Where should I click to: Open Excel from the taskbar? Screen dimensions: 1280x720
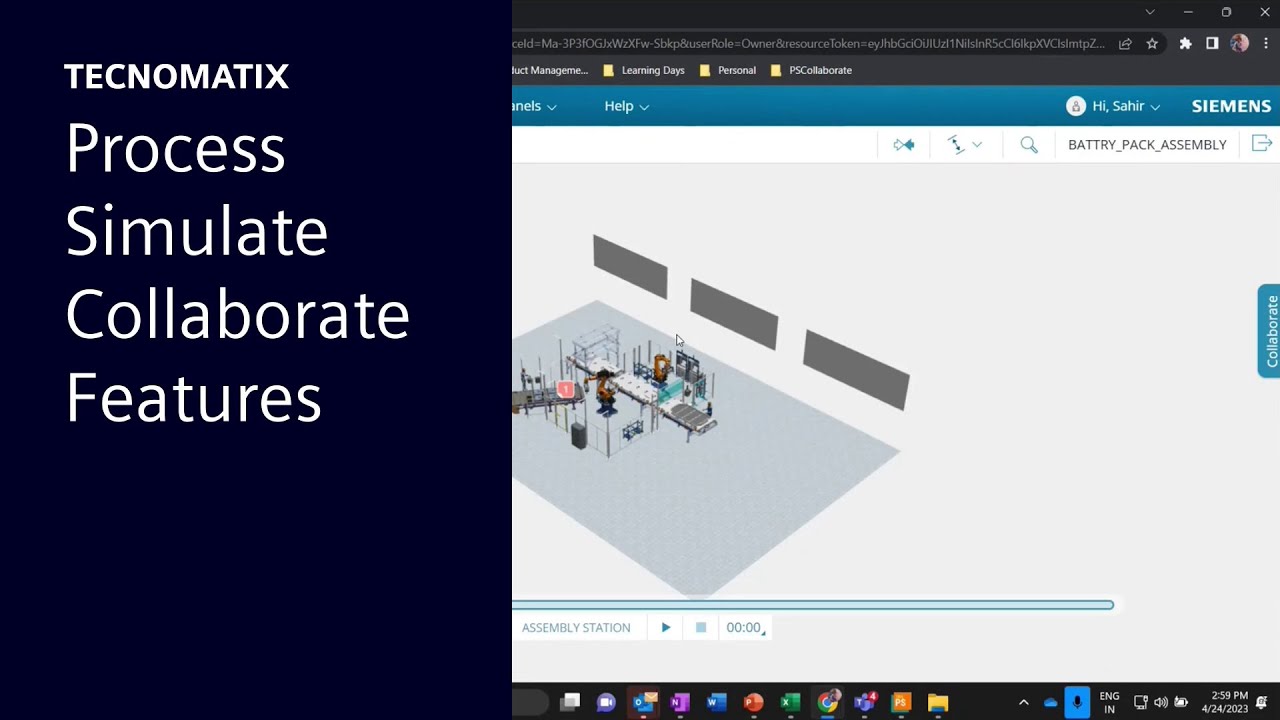click(x=790, y=702)
